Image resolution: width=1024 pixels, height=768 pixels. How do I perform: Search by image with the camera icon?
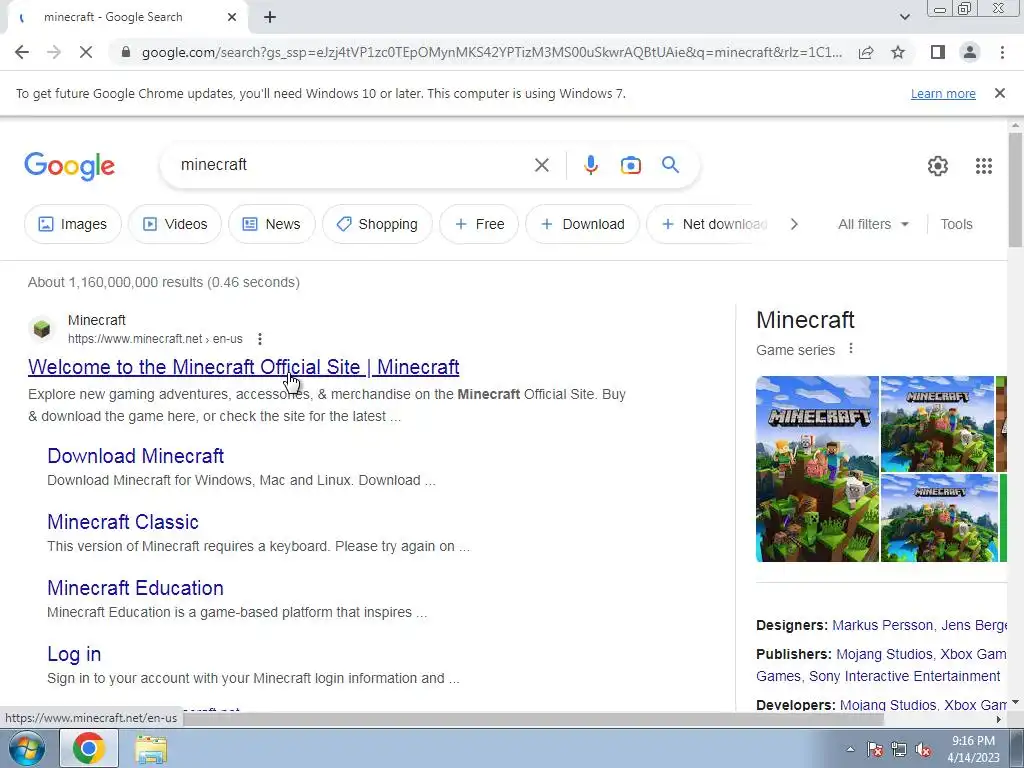630,165
